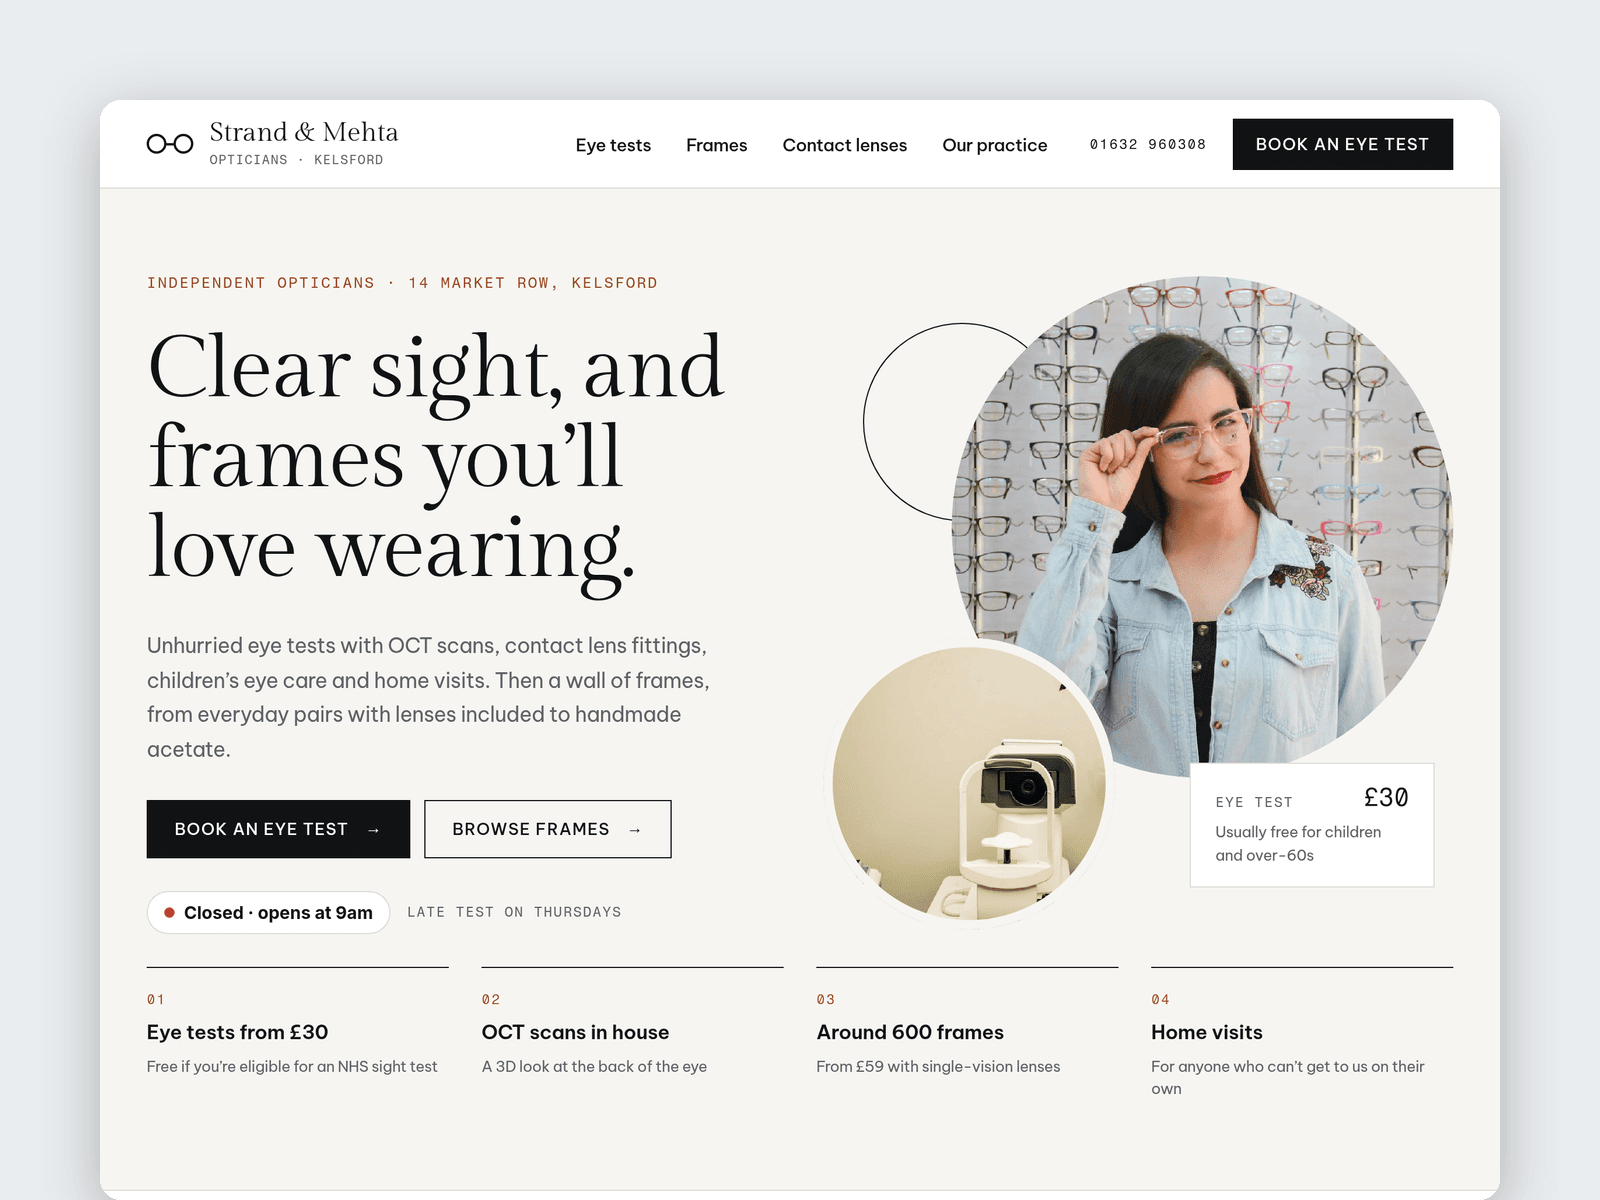The width and height of the screenshot is (1600, 1200).
Task: Click the red closed status dot
Action: (x=170, y=912)
